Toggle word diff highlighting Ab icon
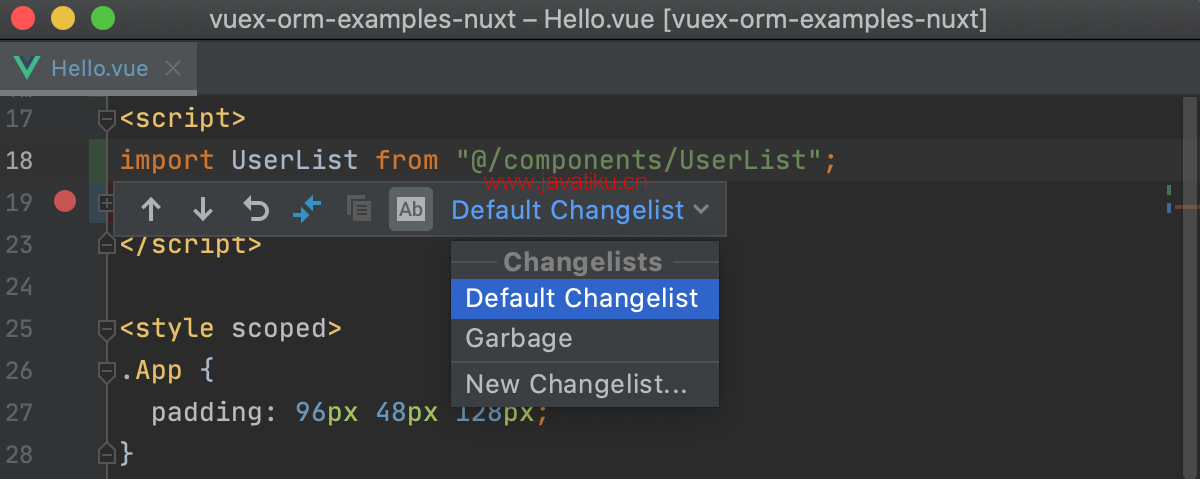This screenshot has width=1200, height=479. 411,209
